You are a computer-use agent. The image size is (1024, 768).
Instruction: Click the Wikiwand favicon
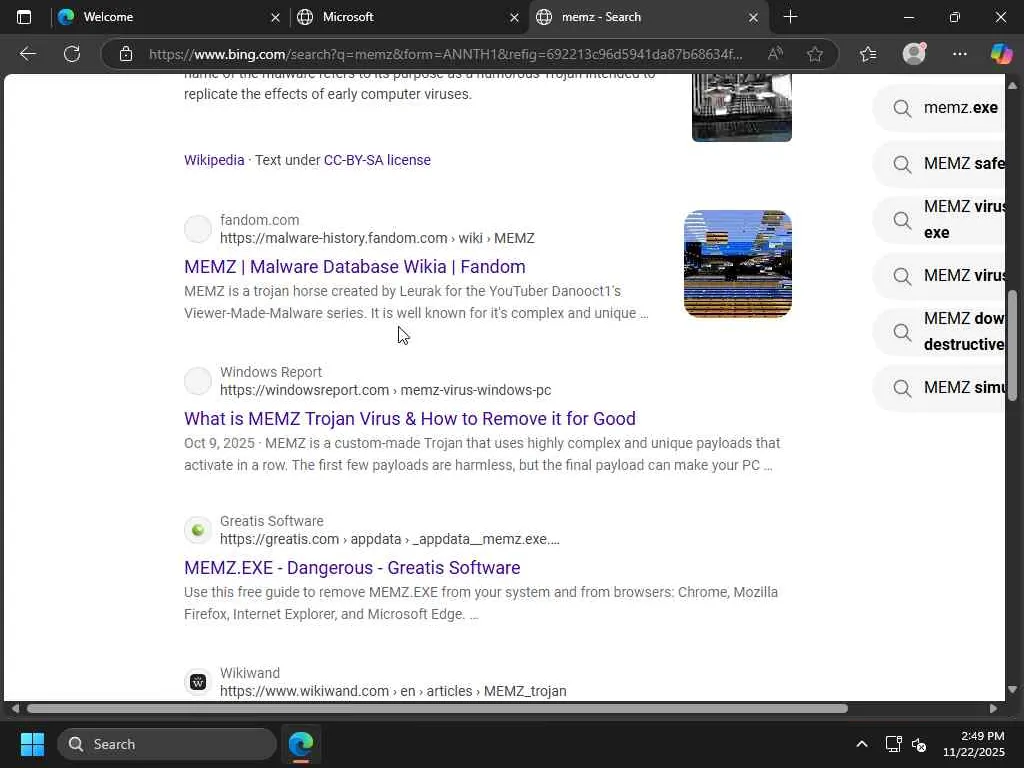(198, 682)
